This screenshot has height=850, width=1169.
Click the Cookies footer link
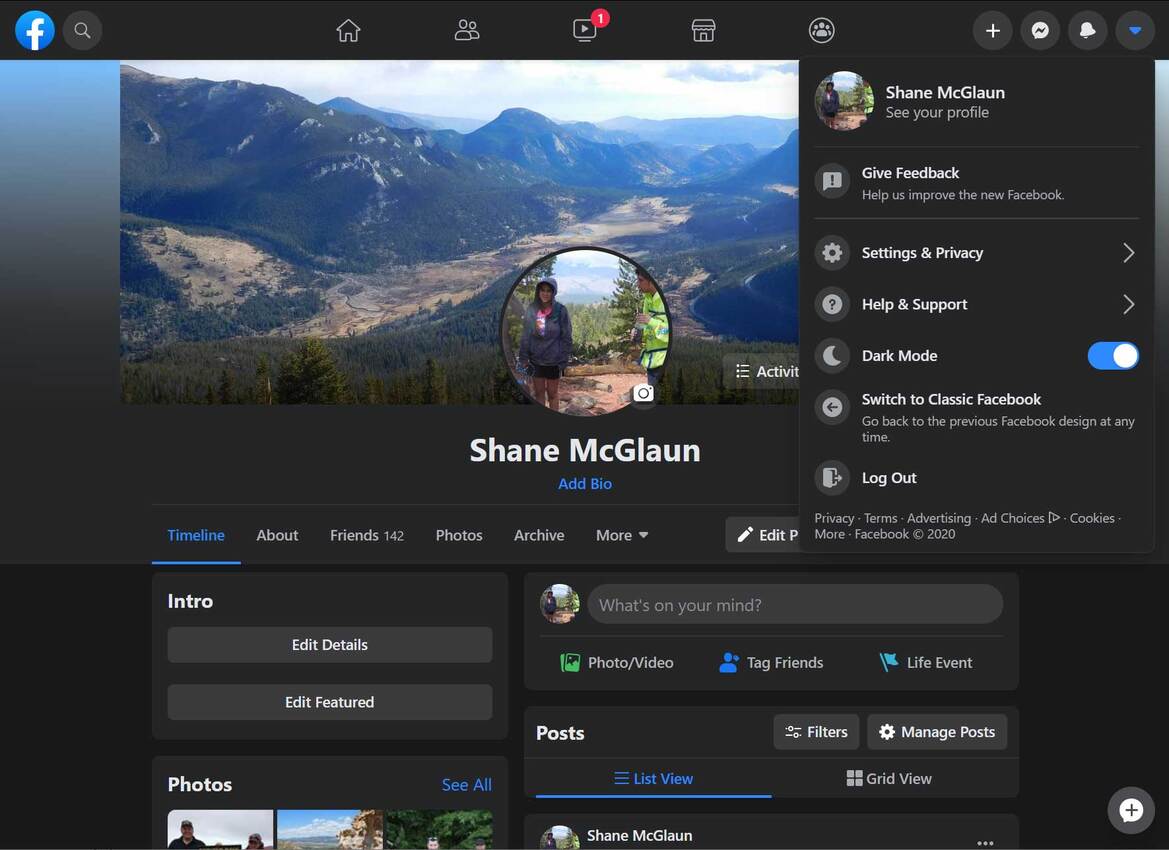point(1092,518)
